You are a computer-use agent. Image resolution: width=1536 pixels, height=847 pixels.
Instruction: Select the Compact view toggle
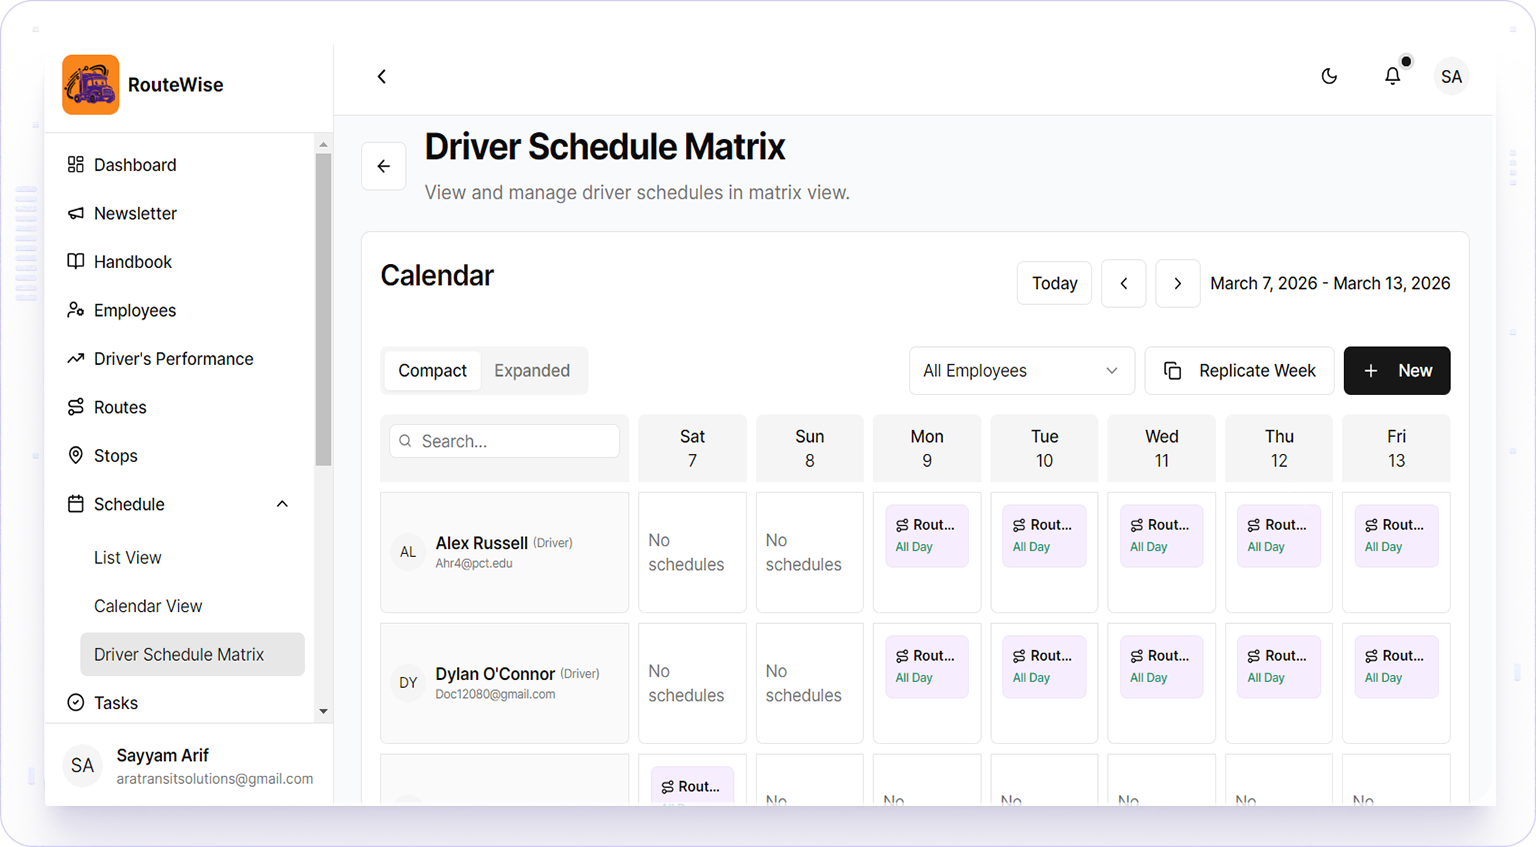coord(432,371)
